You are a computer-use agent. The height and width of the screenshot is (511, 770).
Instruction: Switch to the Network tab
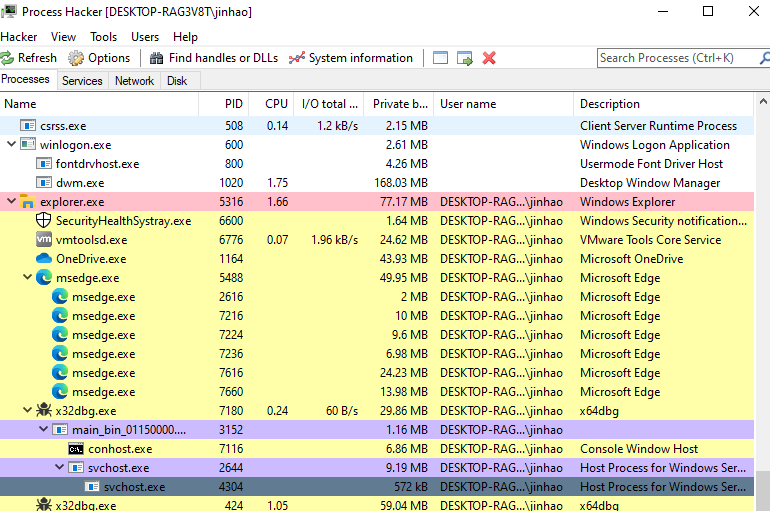pyautogui.click(x=134, y=81)
